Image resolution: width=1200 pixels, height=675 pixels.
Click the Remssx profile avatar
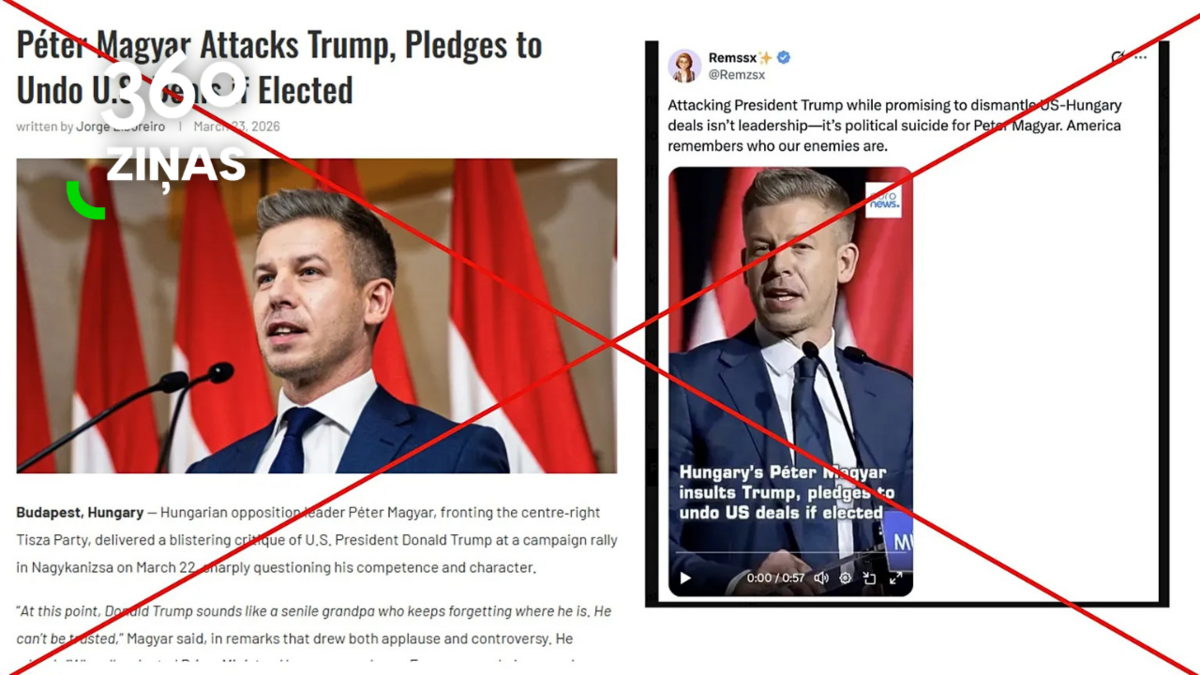point(685,66)
